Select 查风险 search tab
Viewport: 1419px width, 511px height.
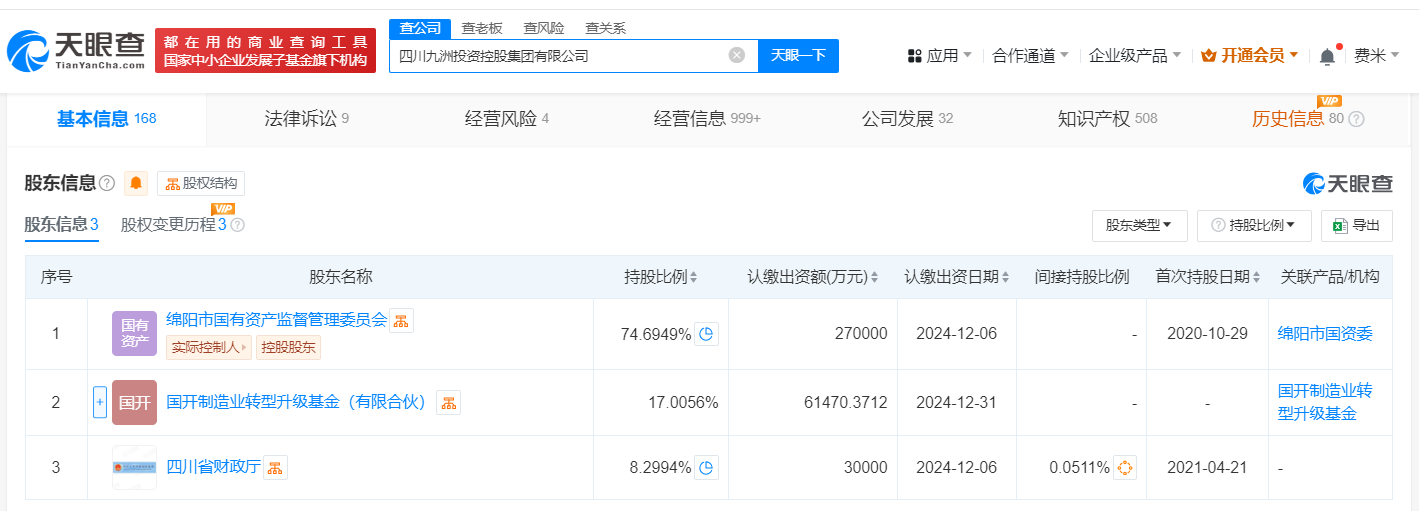tap(543, 28)
